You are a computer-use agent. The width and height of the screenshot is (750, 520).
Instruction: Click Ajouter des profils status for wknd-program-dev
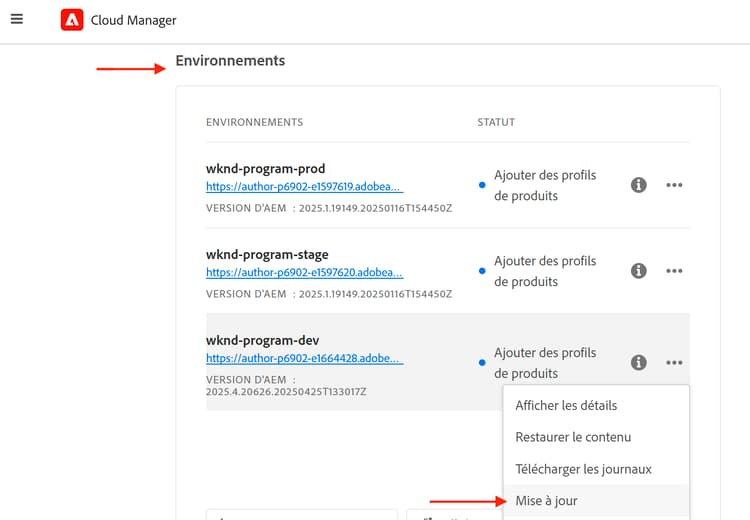[545, 363]
